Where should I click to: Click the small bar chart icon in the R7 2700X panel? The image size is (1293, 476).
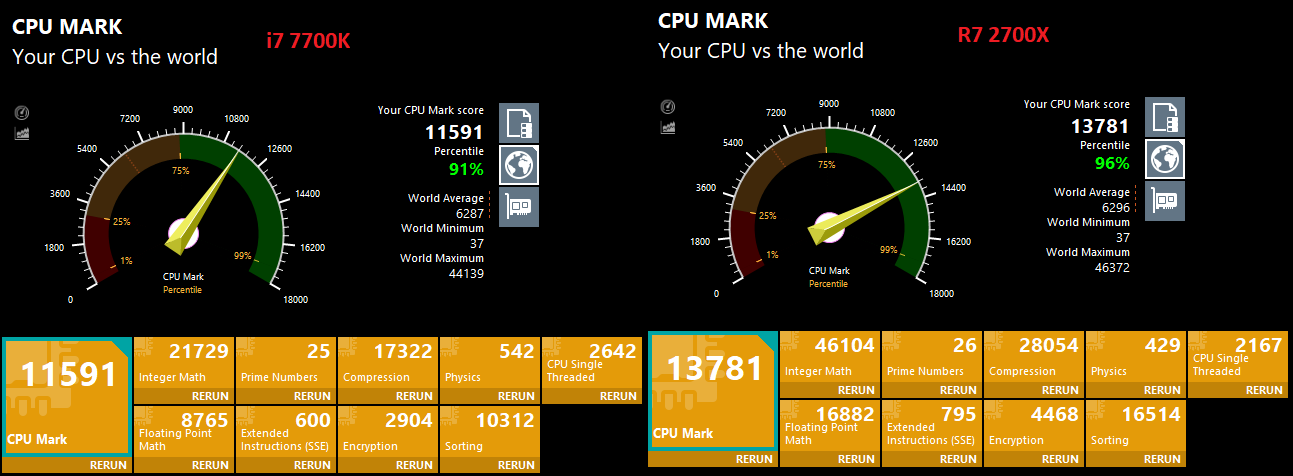pyautogui.click(x=668, y=126)
